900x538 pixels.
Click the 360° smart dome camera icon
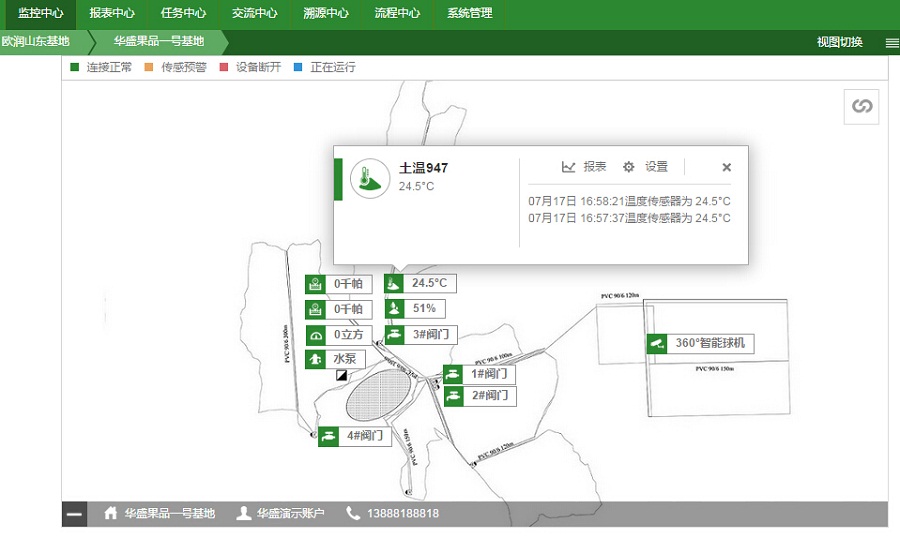(x=657, y=343)
